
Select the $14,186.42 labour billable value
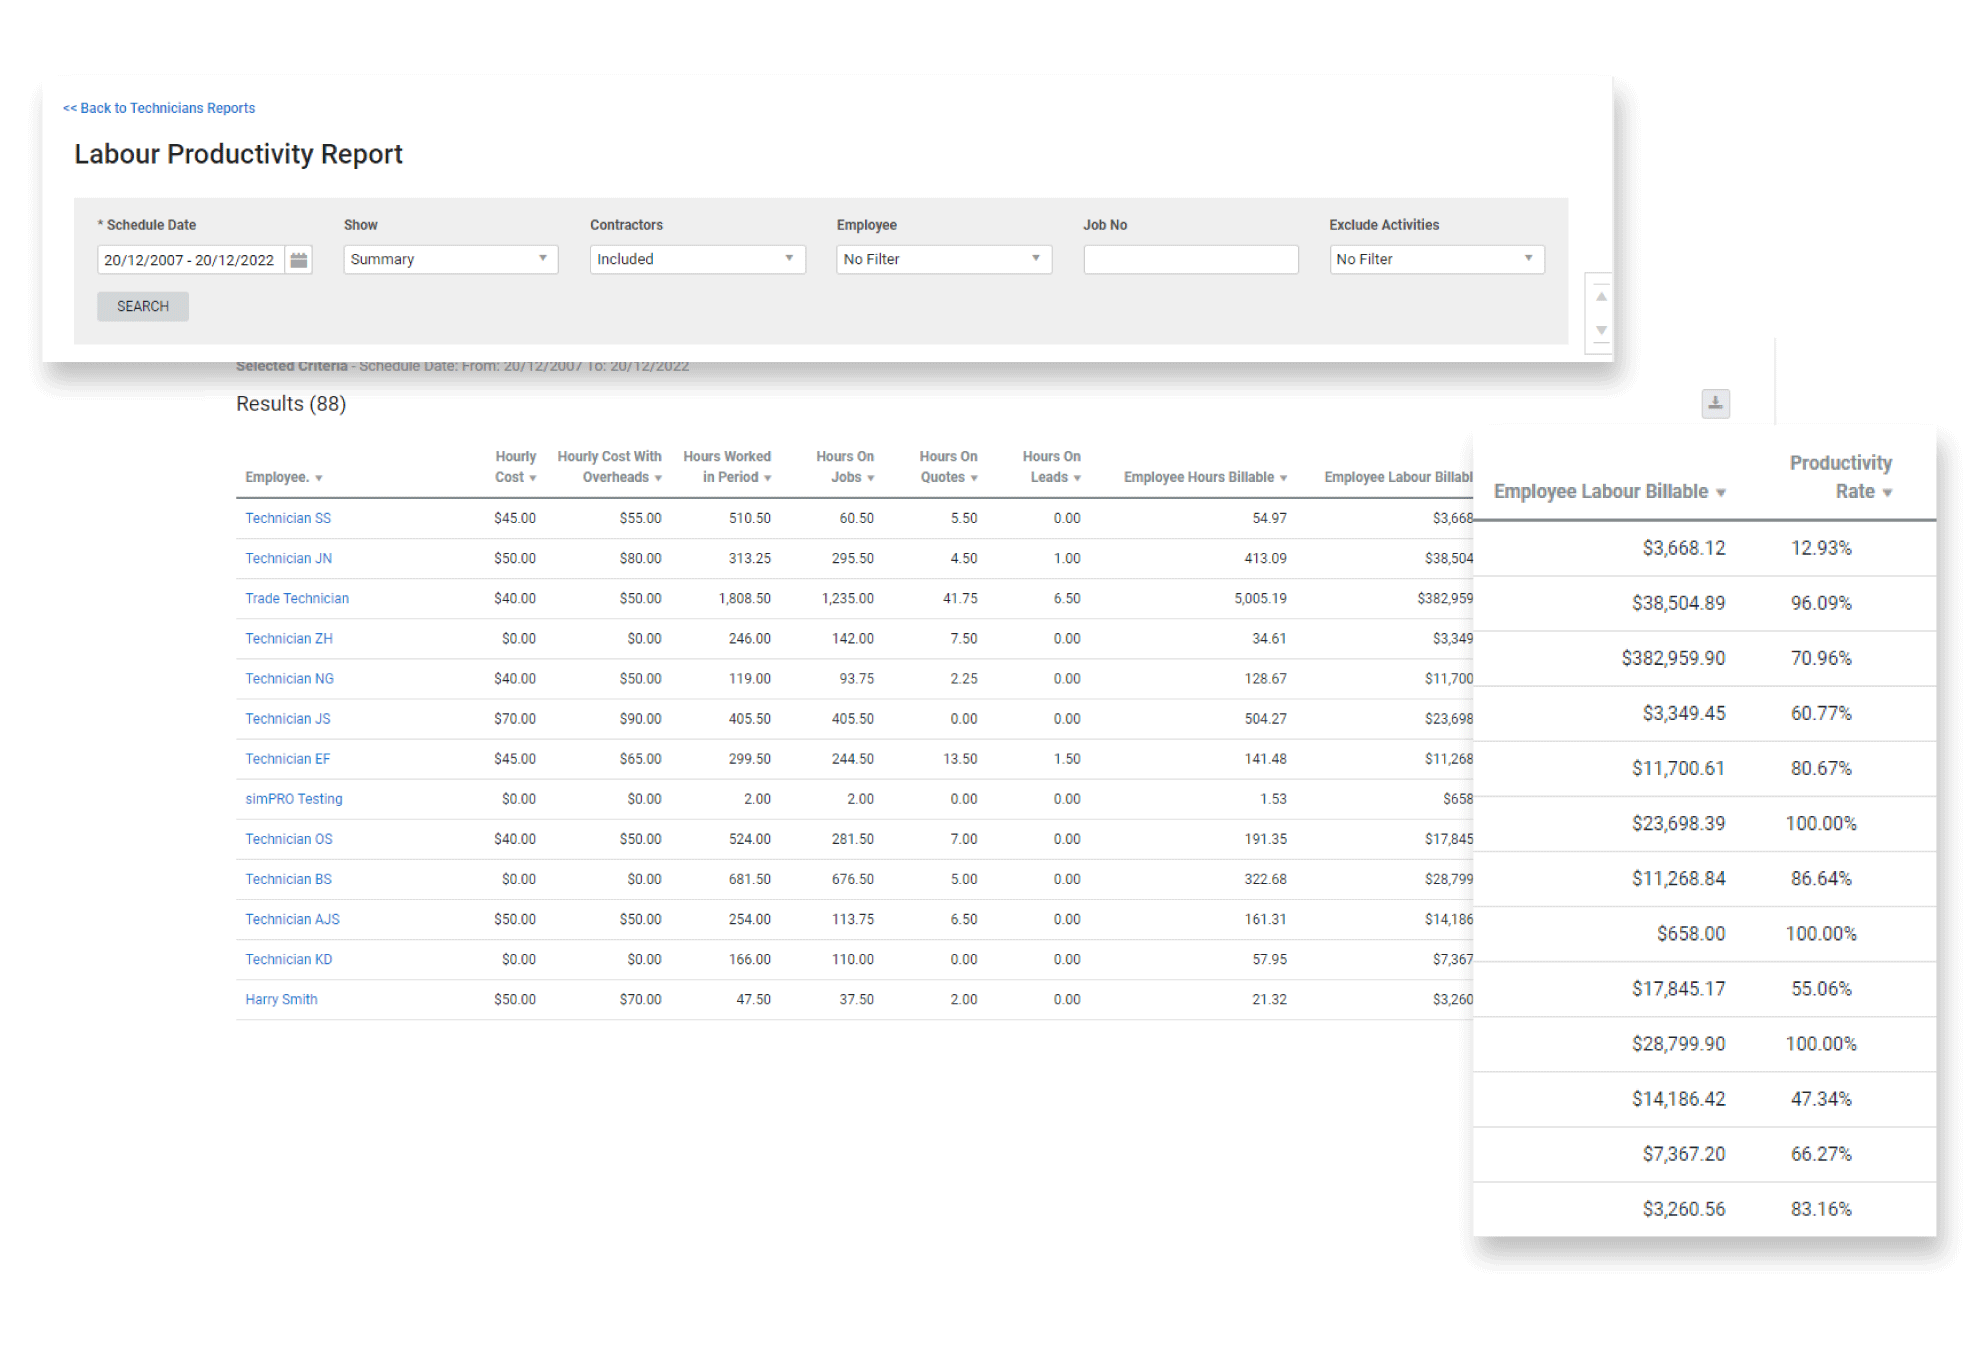[1679, 1099]
